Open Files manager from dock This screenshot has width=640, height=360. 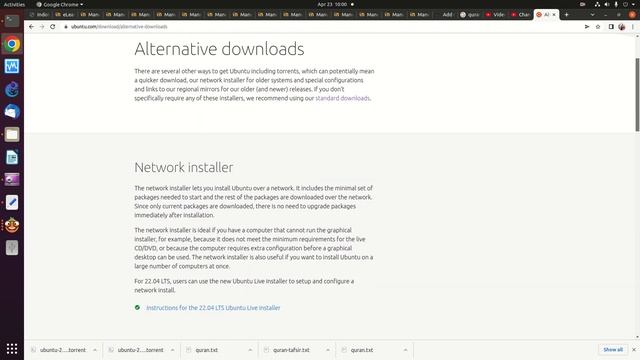(12, 134)
